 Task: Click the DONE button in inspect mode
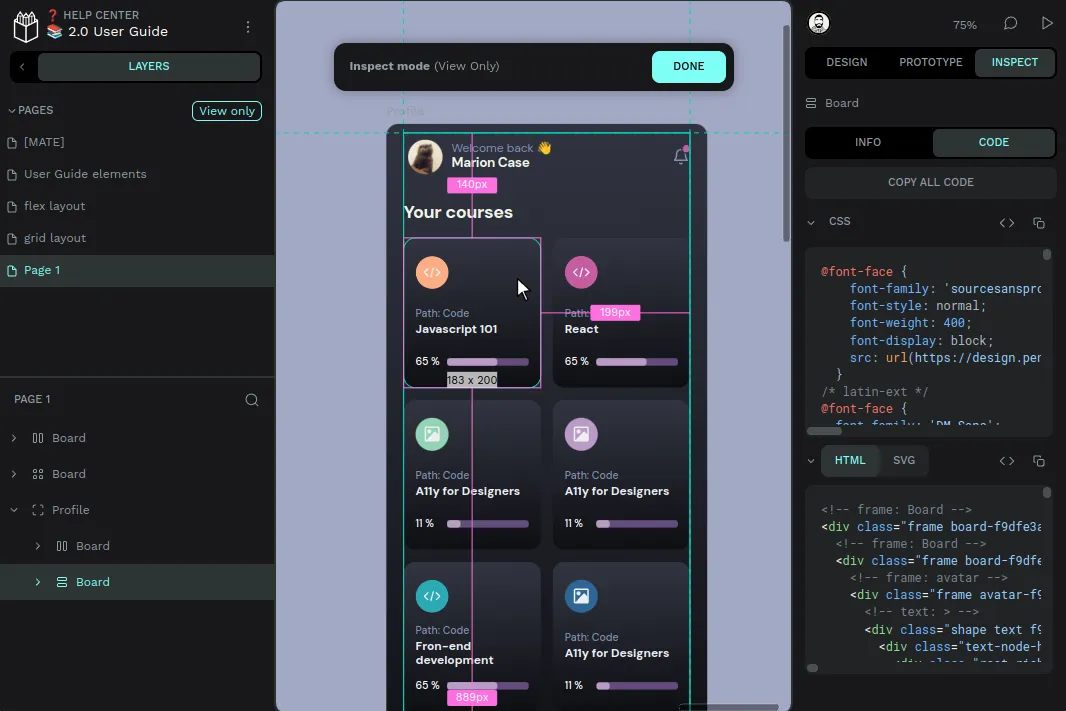click(688, 67)
